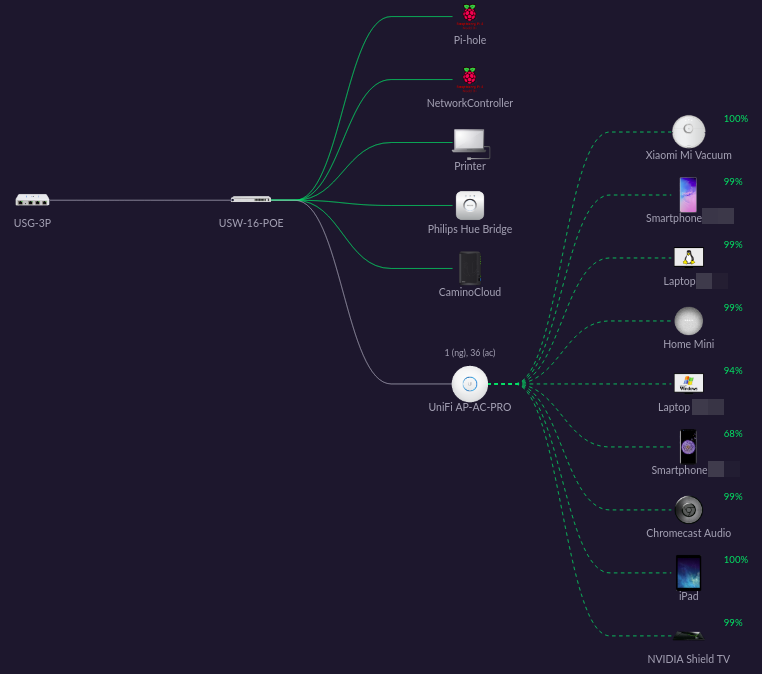This screenshot has width=762, height=674.
Task: Select the NetworkController raspberry icon
Action: 469,80
